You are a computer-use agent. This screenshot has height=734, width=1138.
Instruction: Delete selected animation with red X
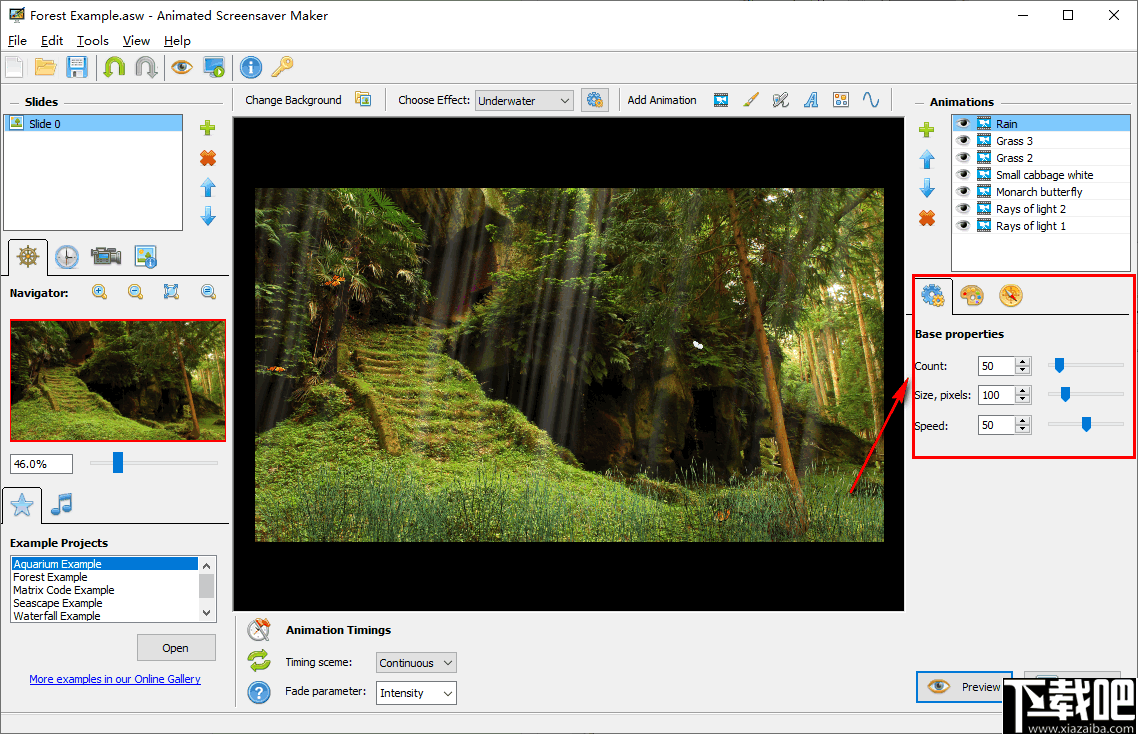pos(927,218)
